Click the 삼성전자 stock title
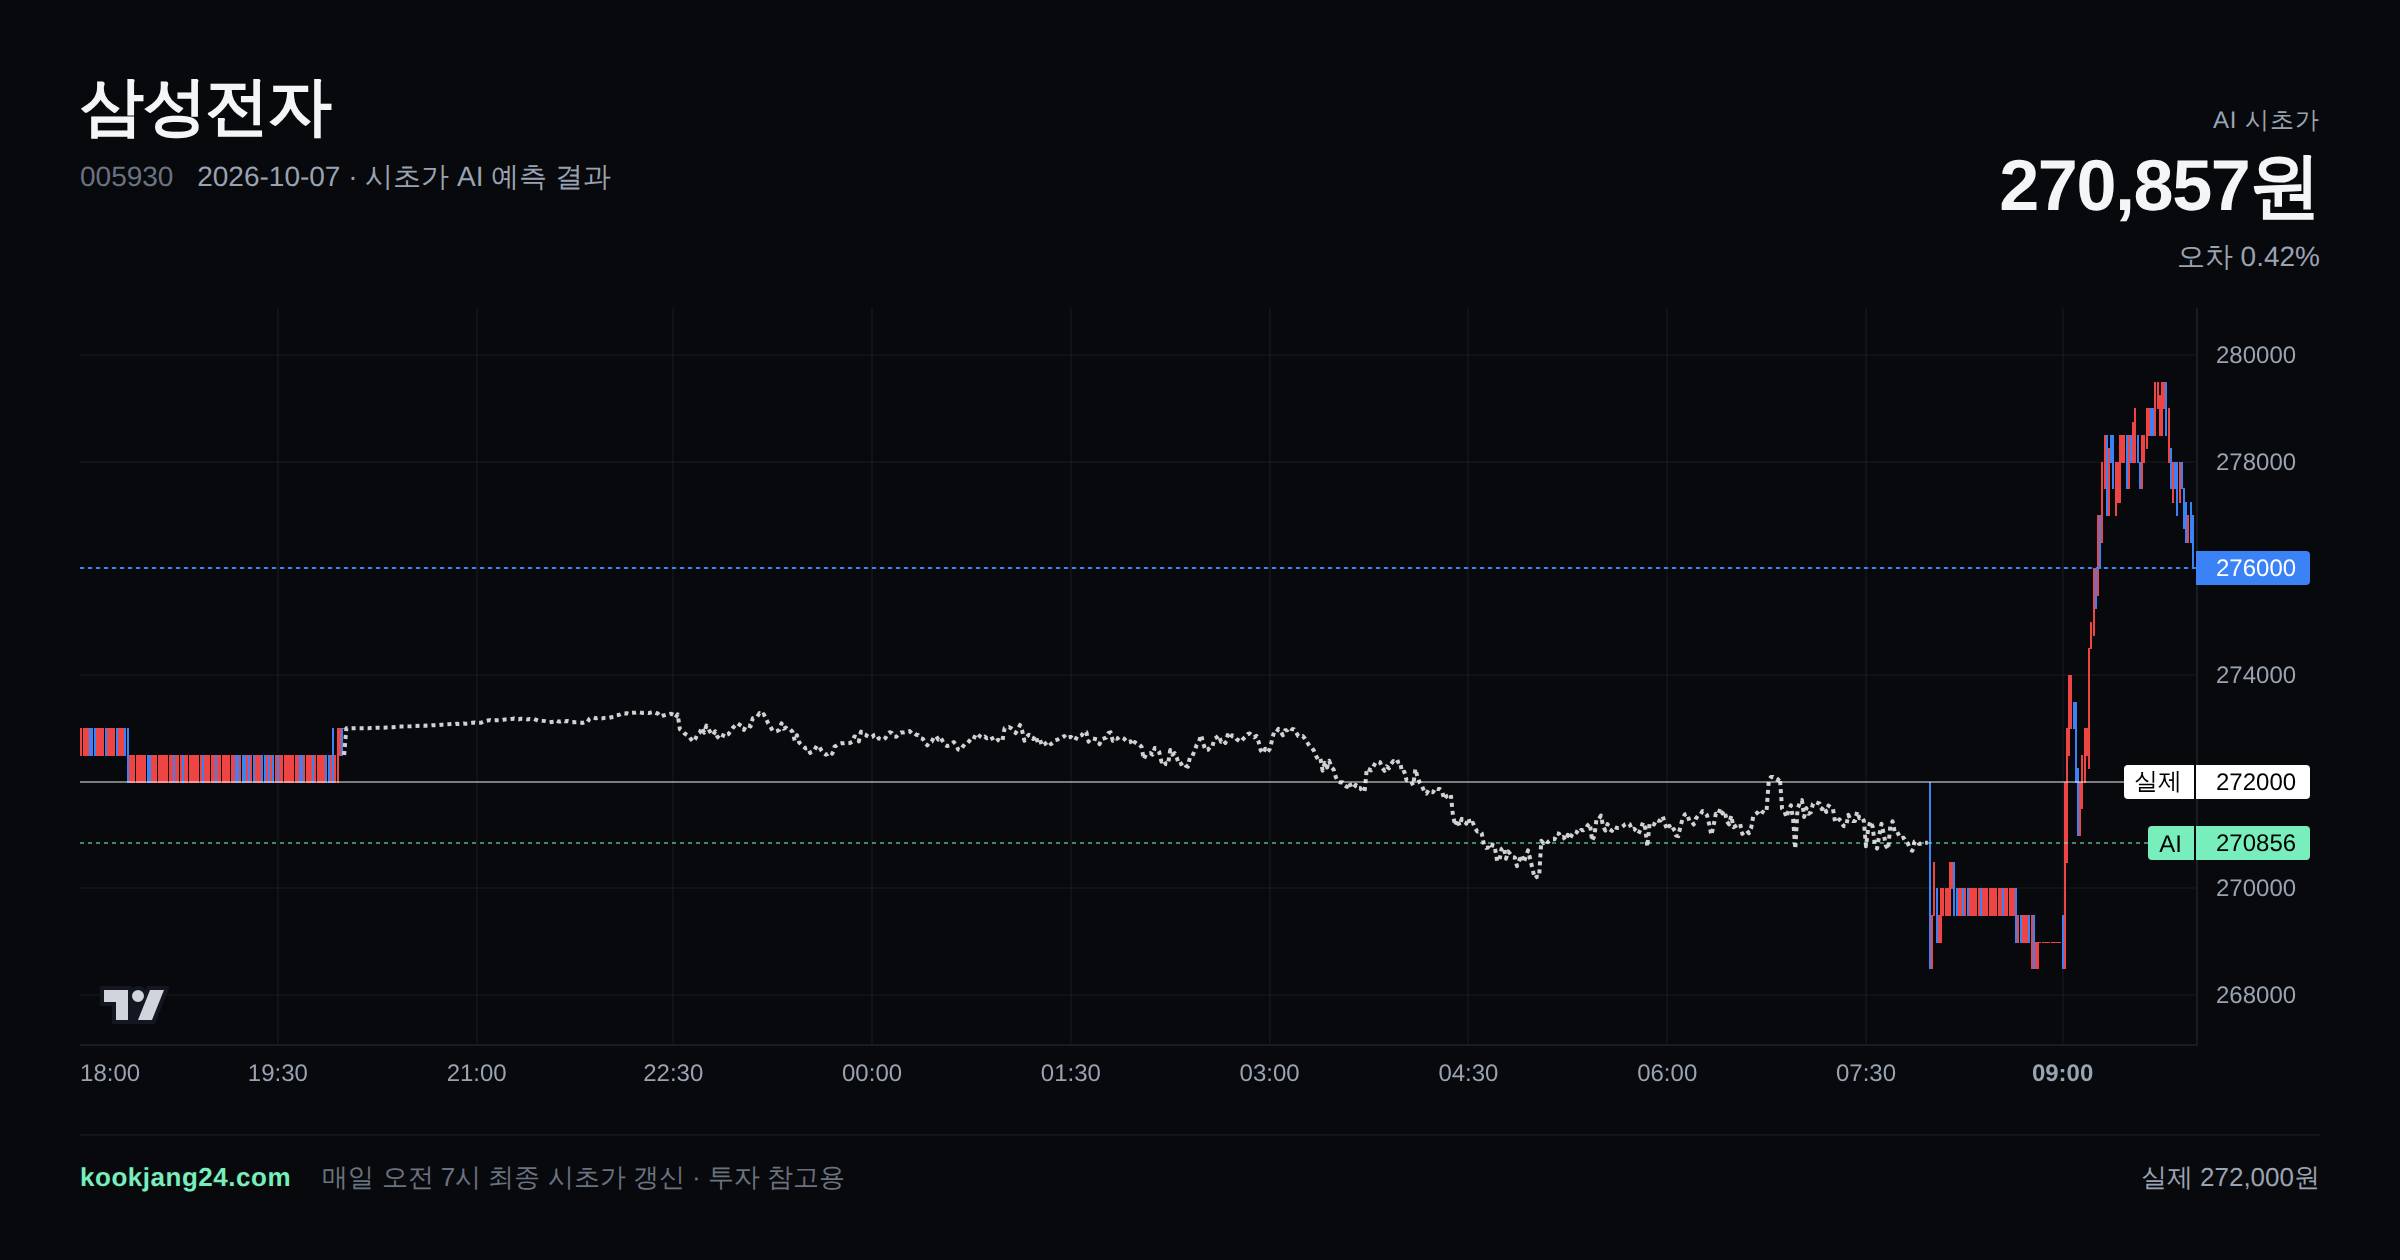The image size is (2400, 1260). pyautogui.click(x=206, y=108)
